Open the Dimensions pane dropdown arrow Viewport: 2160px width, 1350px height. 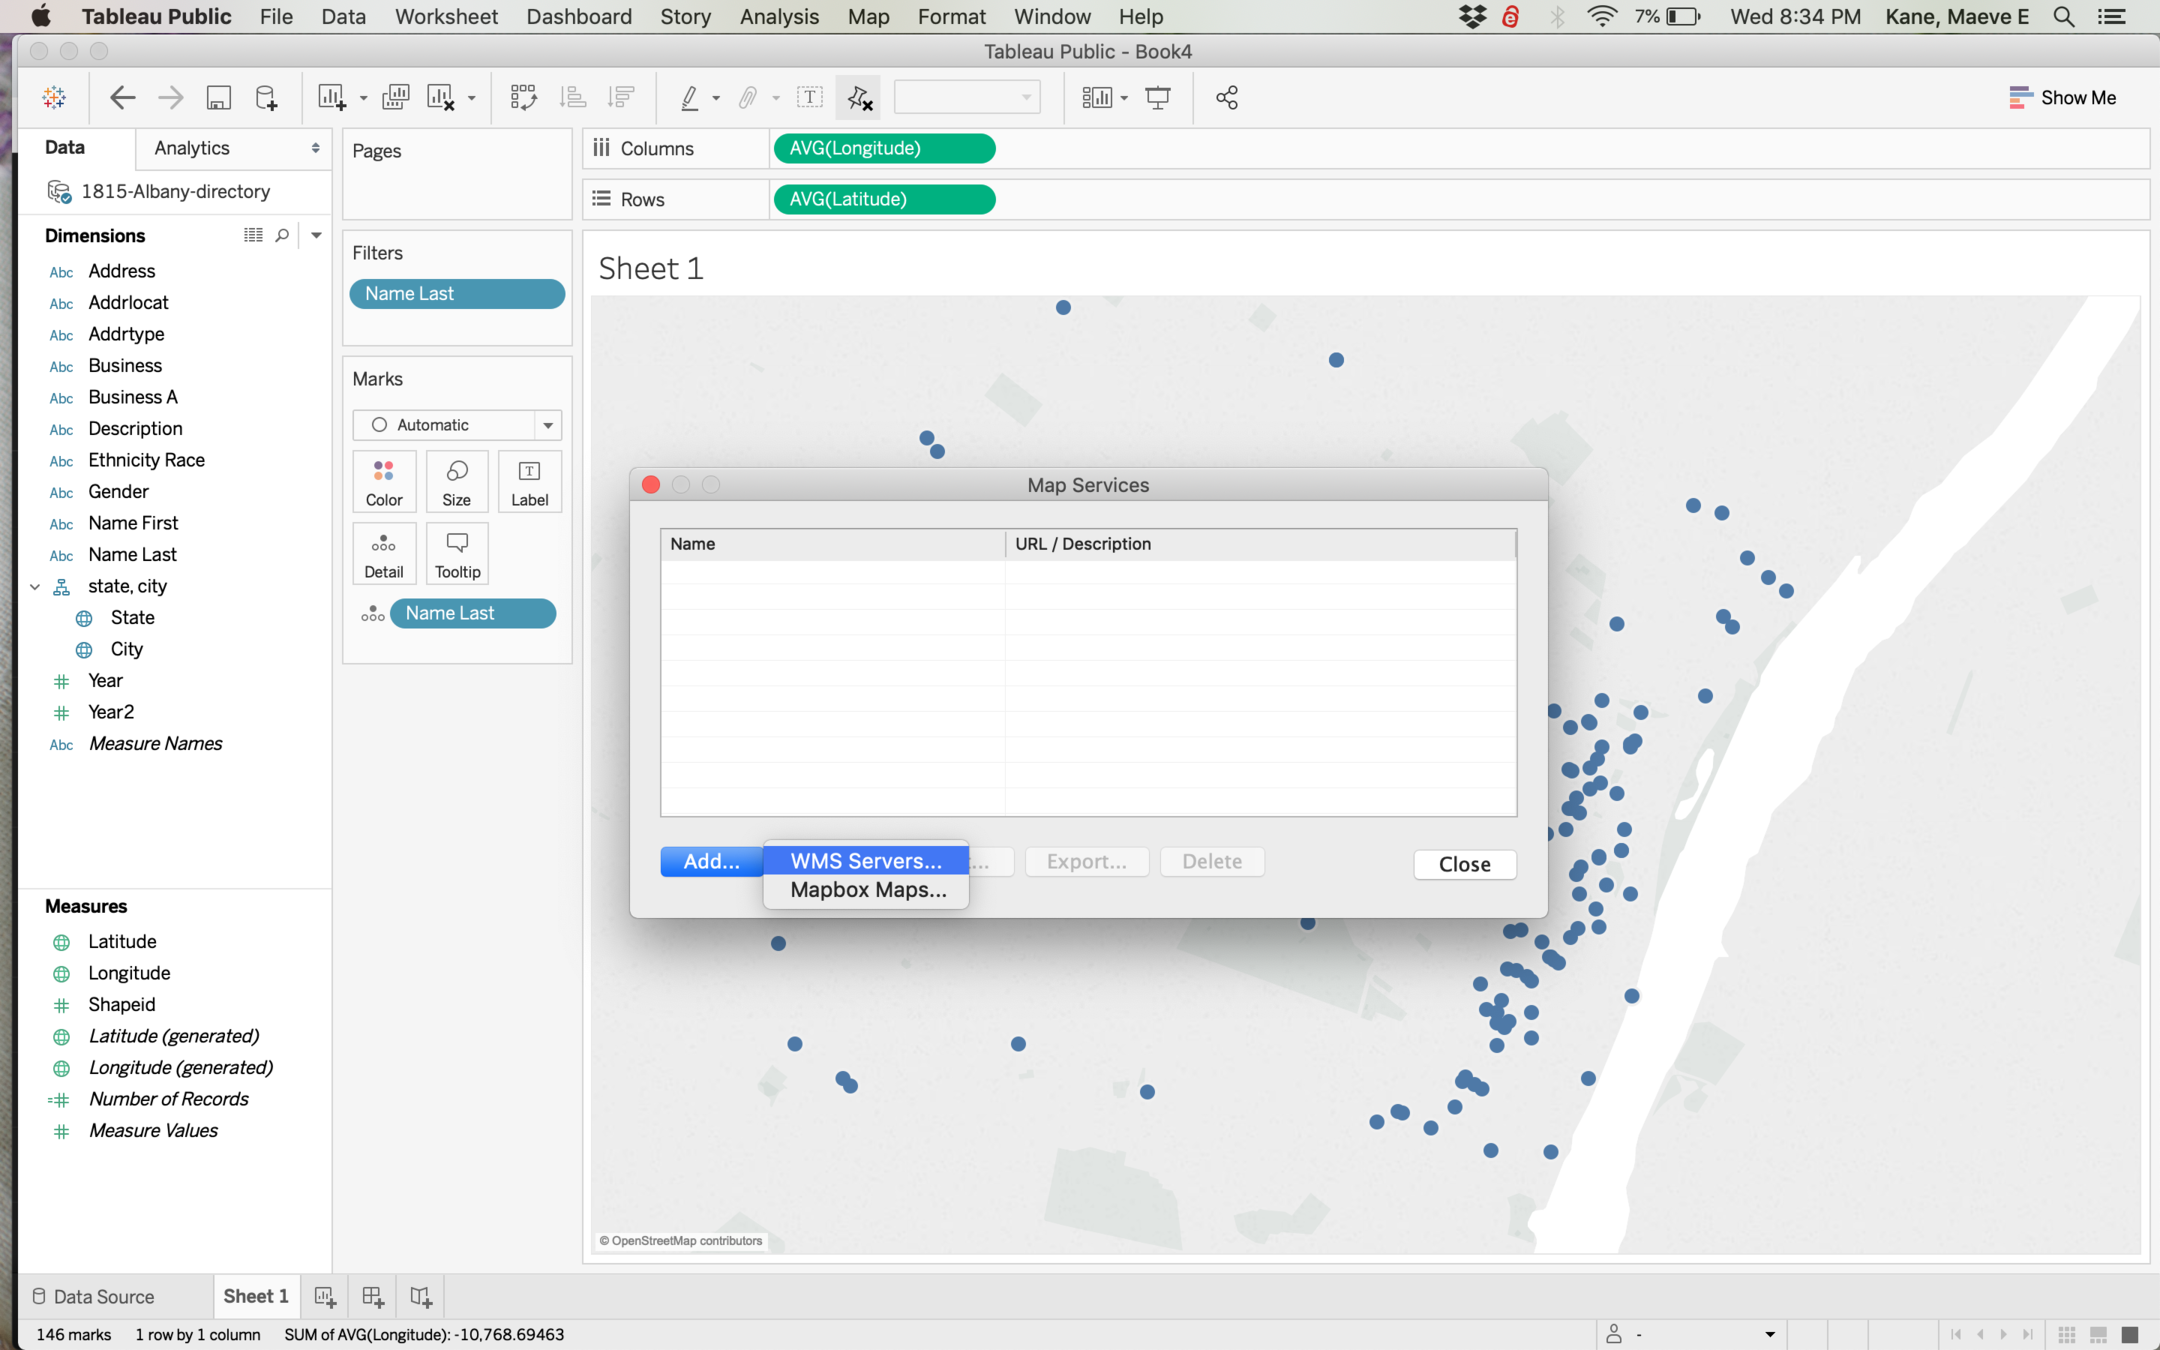click(x=316, y=235)
